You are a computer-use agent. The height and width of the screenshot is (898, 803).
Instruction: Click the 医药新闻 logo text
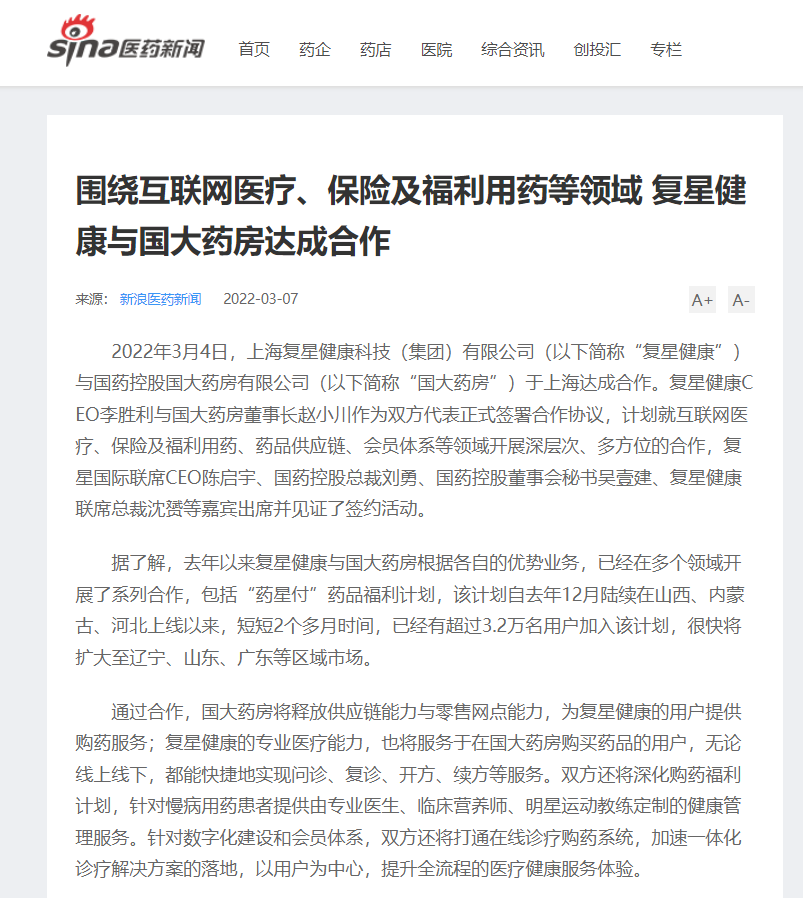click(x=162, y=49)
